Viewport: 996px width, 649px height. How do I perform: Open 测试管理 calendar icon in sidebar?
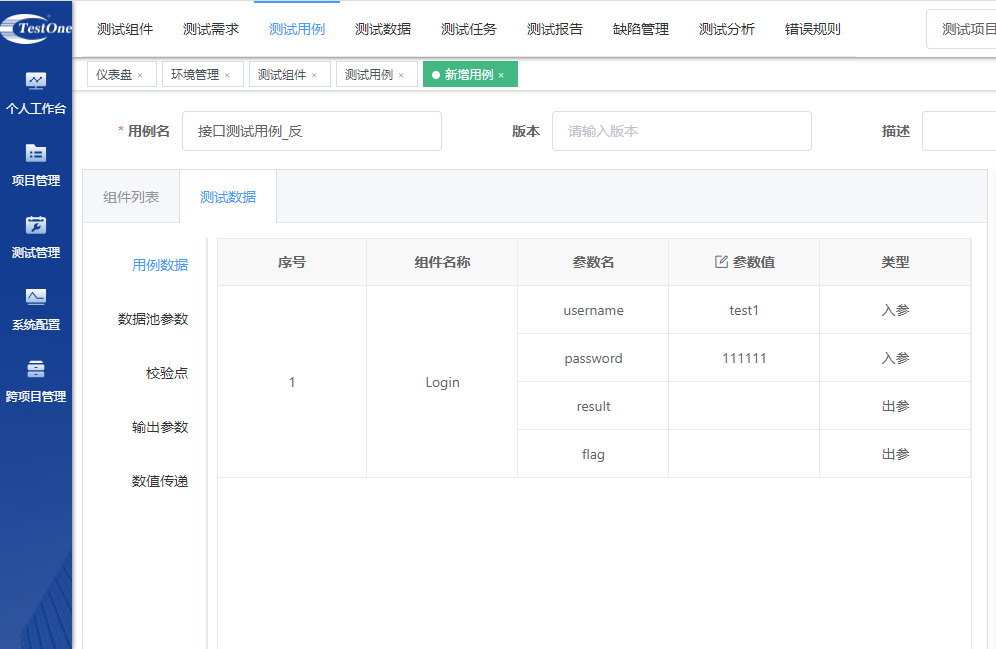click(x=36, y=225)
